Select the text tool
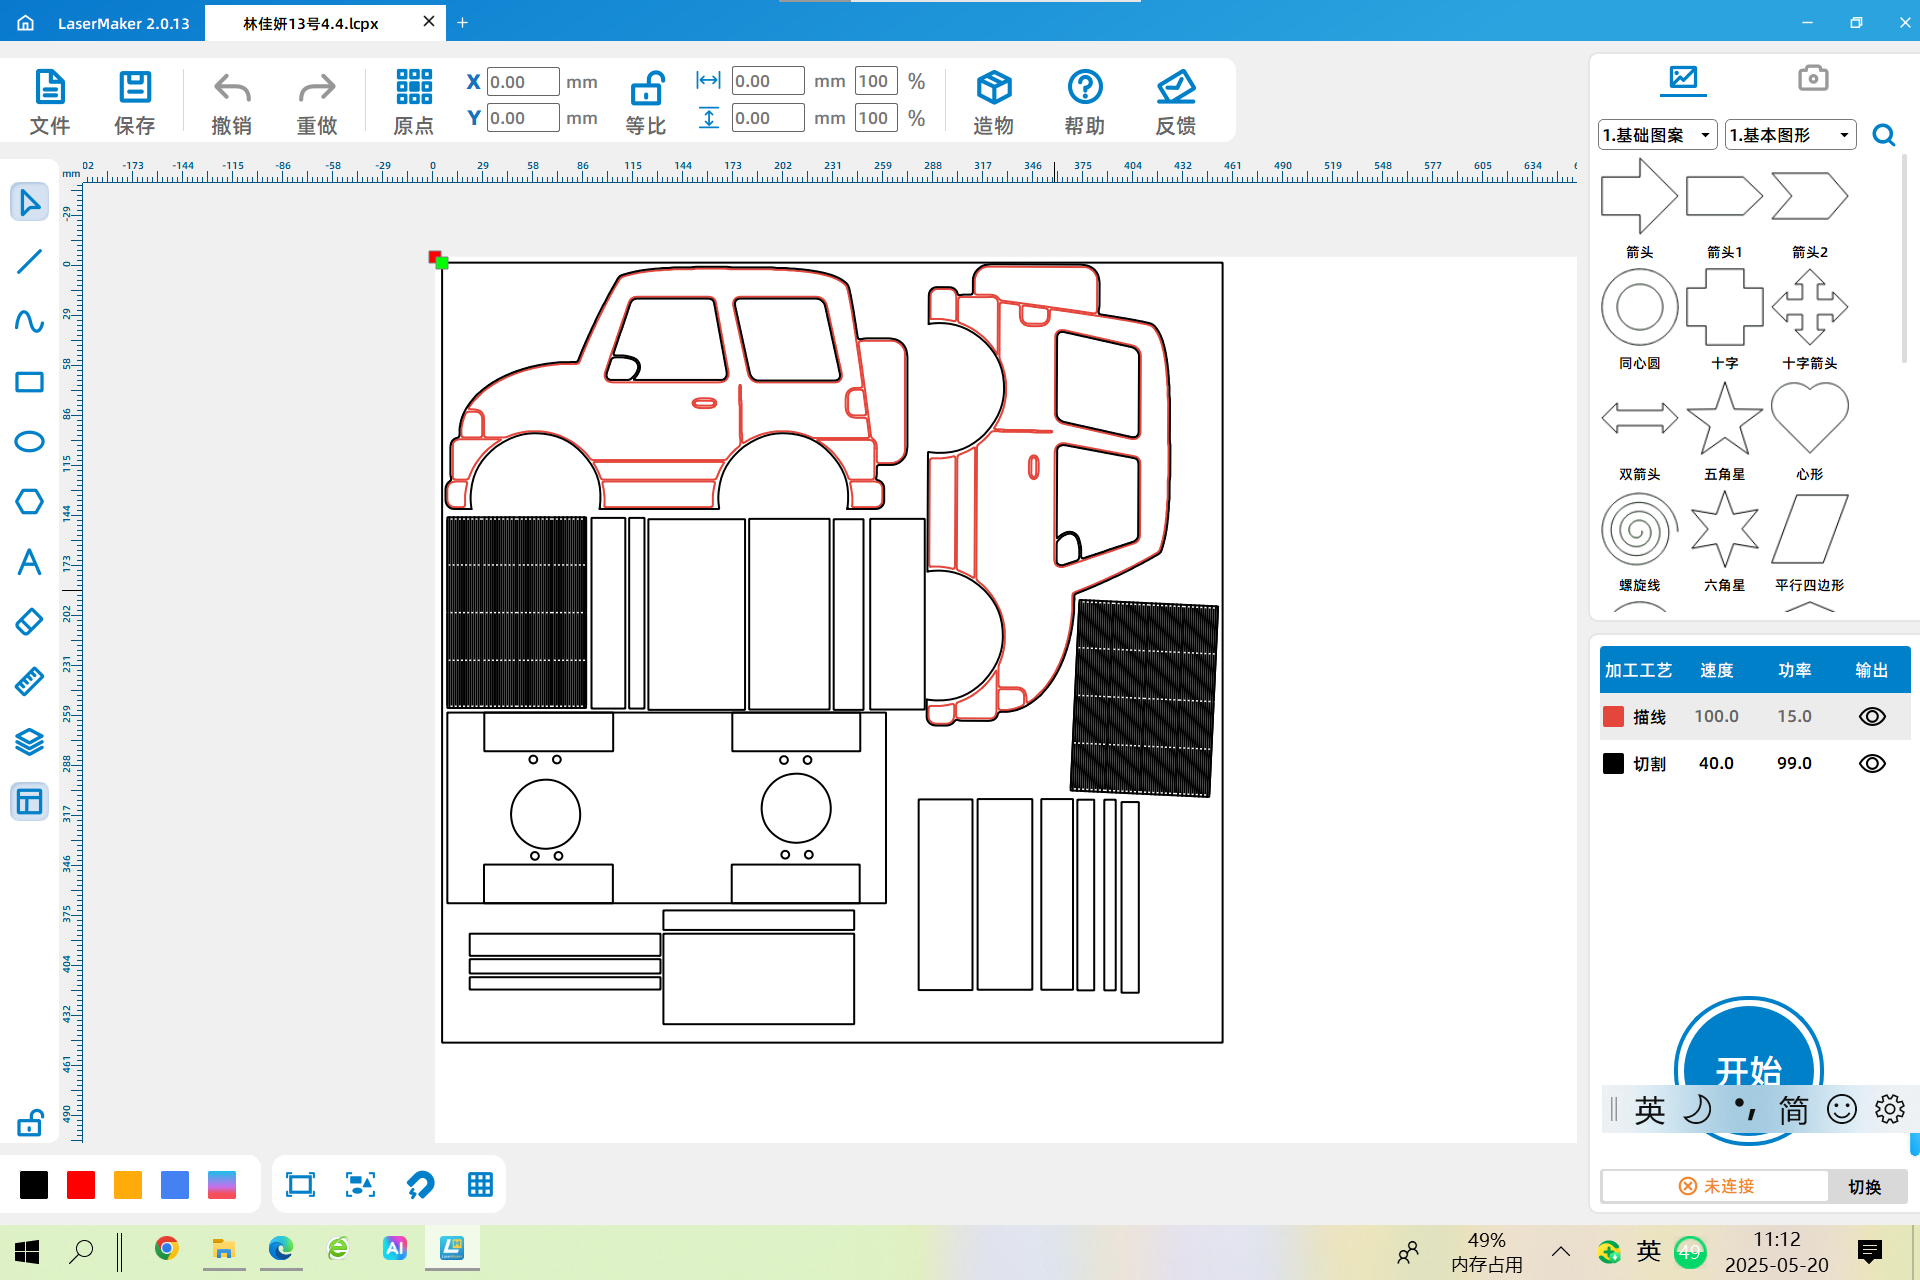1920x1280 pixels. (30, 562)
